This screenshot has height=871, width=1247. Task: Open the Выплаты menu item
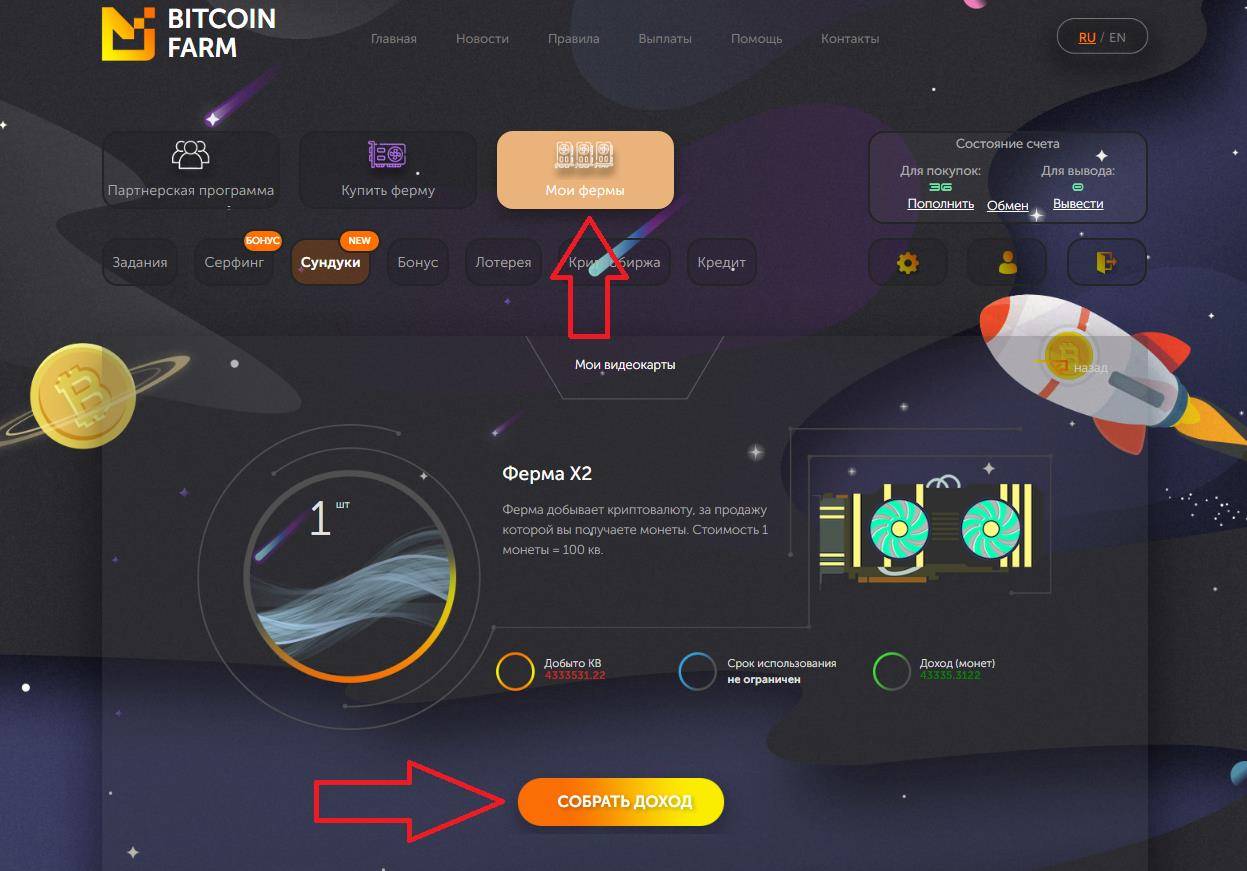point(665,39)
